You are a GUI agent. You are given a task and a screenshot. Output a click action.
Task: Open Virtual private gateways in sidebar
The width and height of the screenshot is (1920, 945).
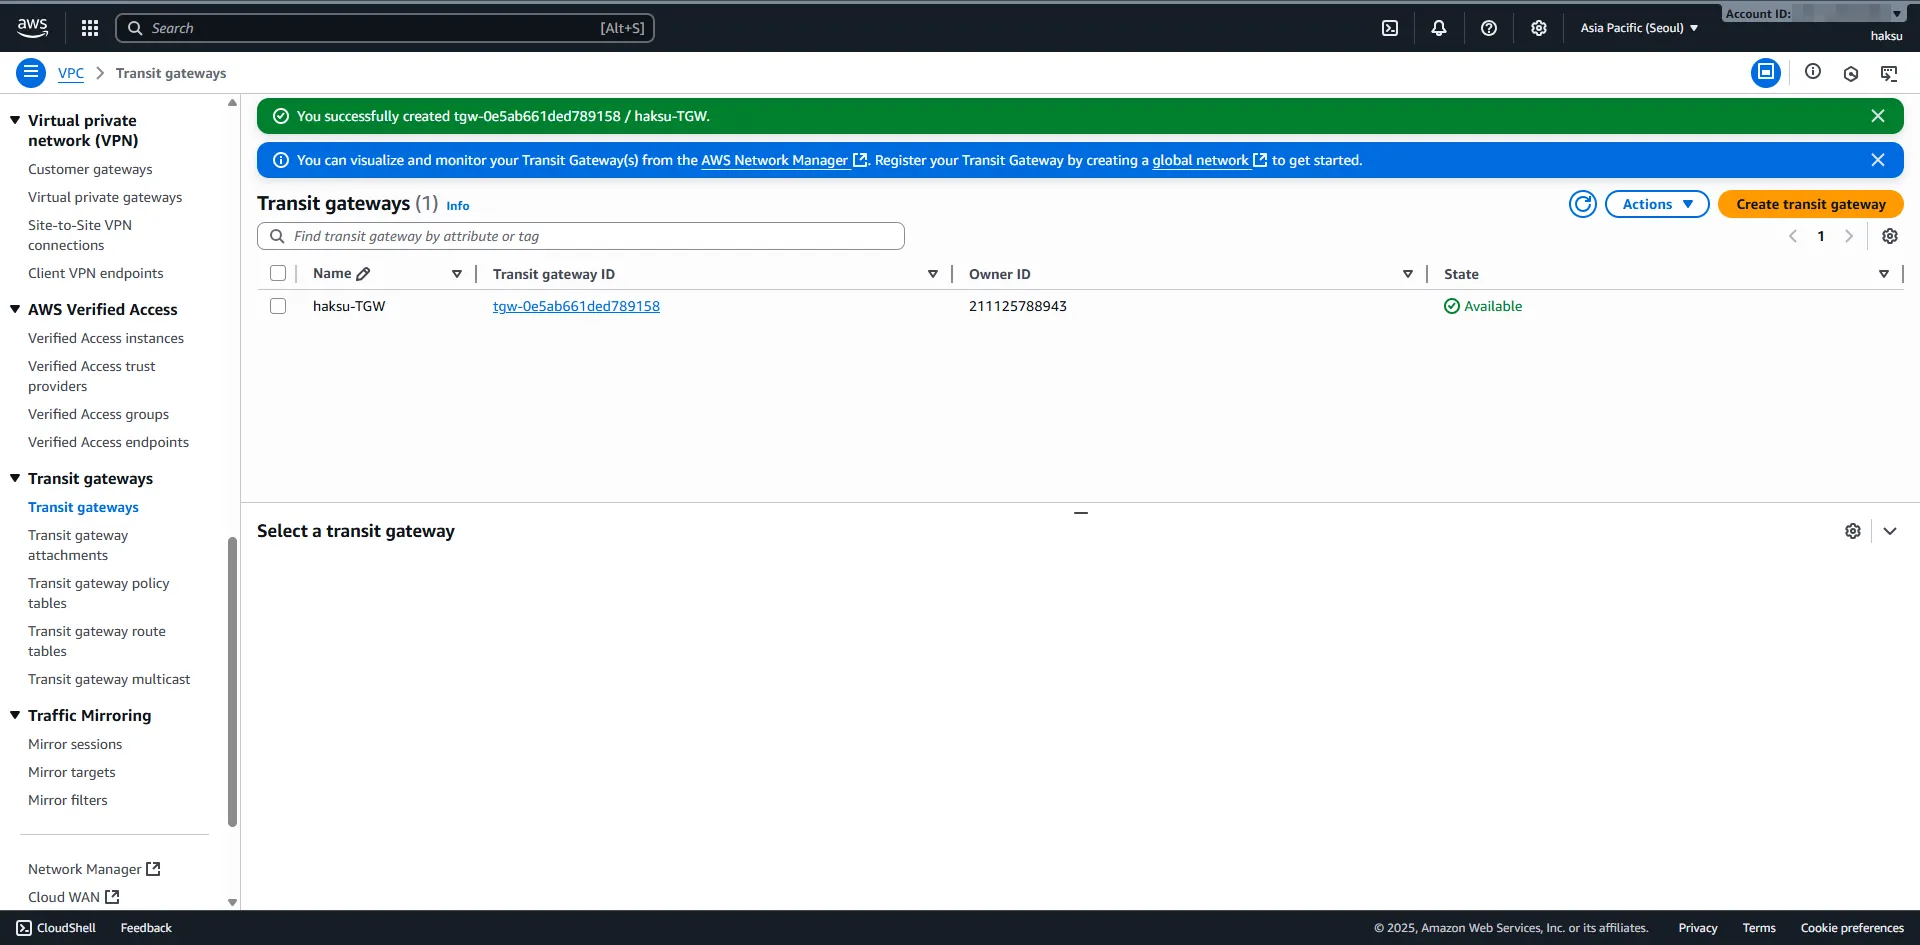coord(105,197)
